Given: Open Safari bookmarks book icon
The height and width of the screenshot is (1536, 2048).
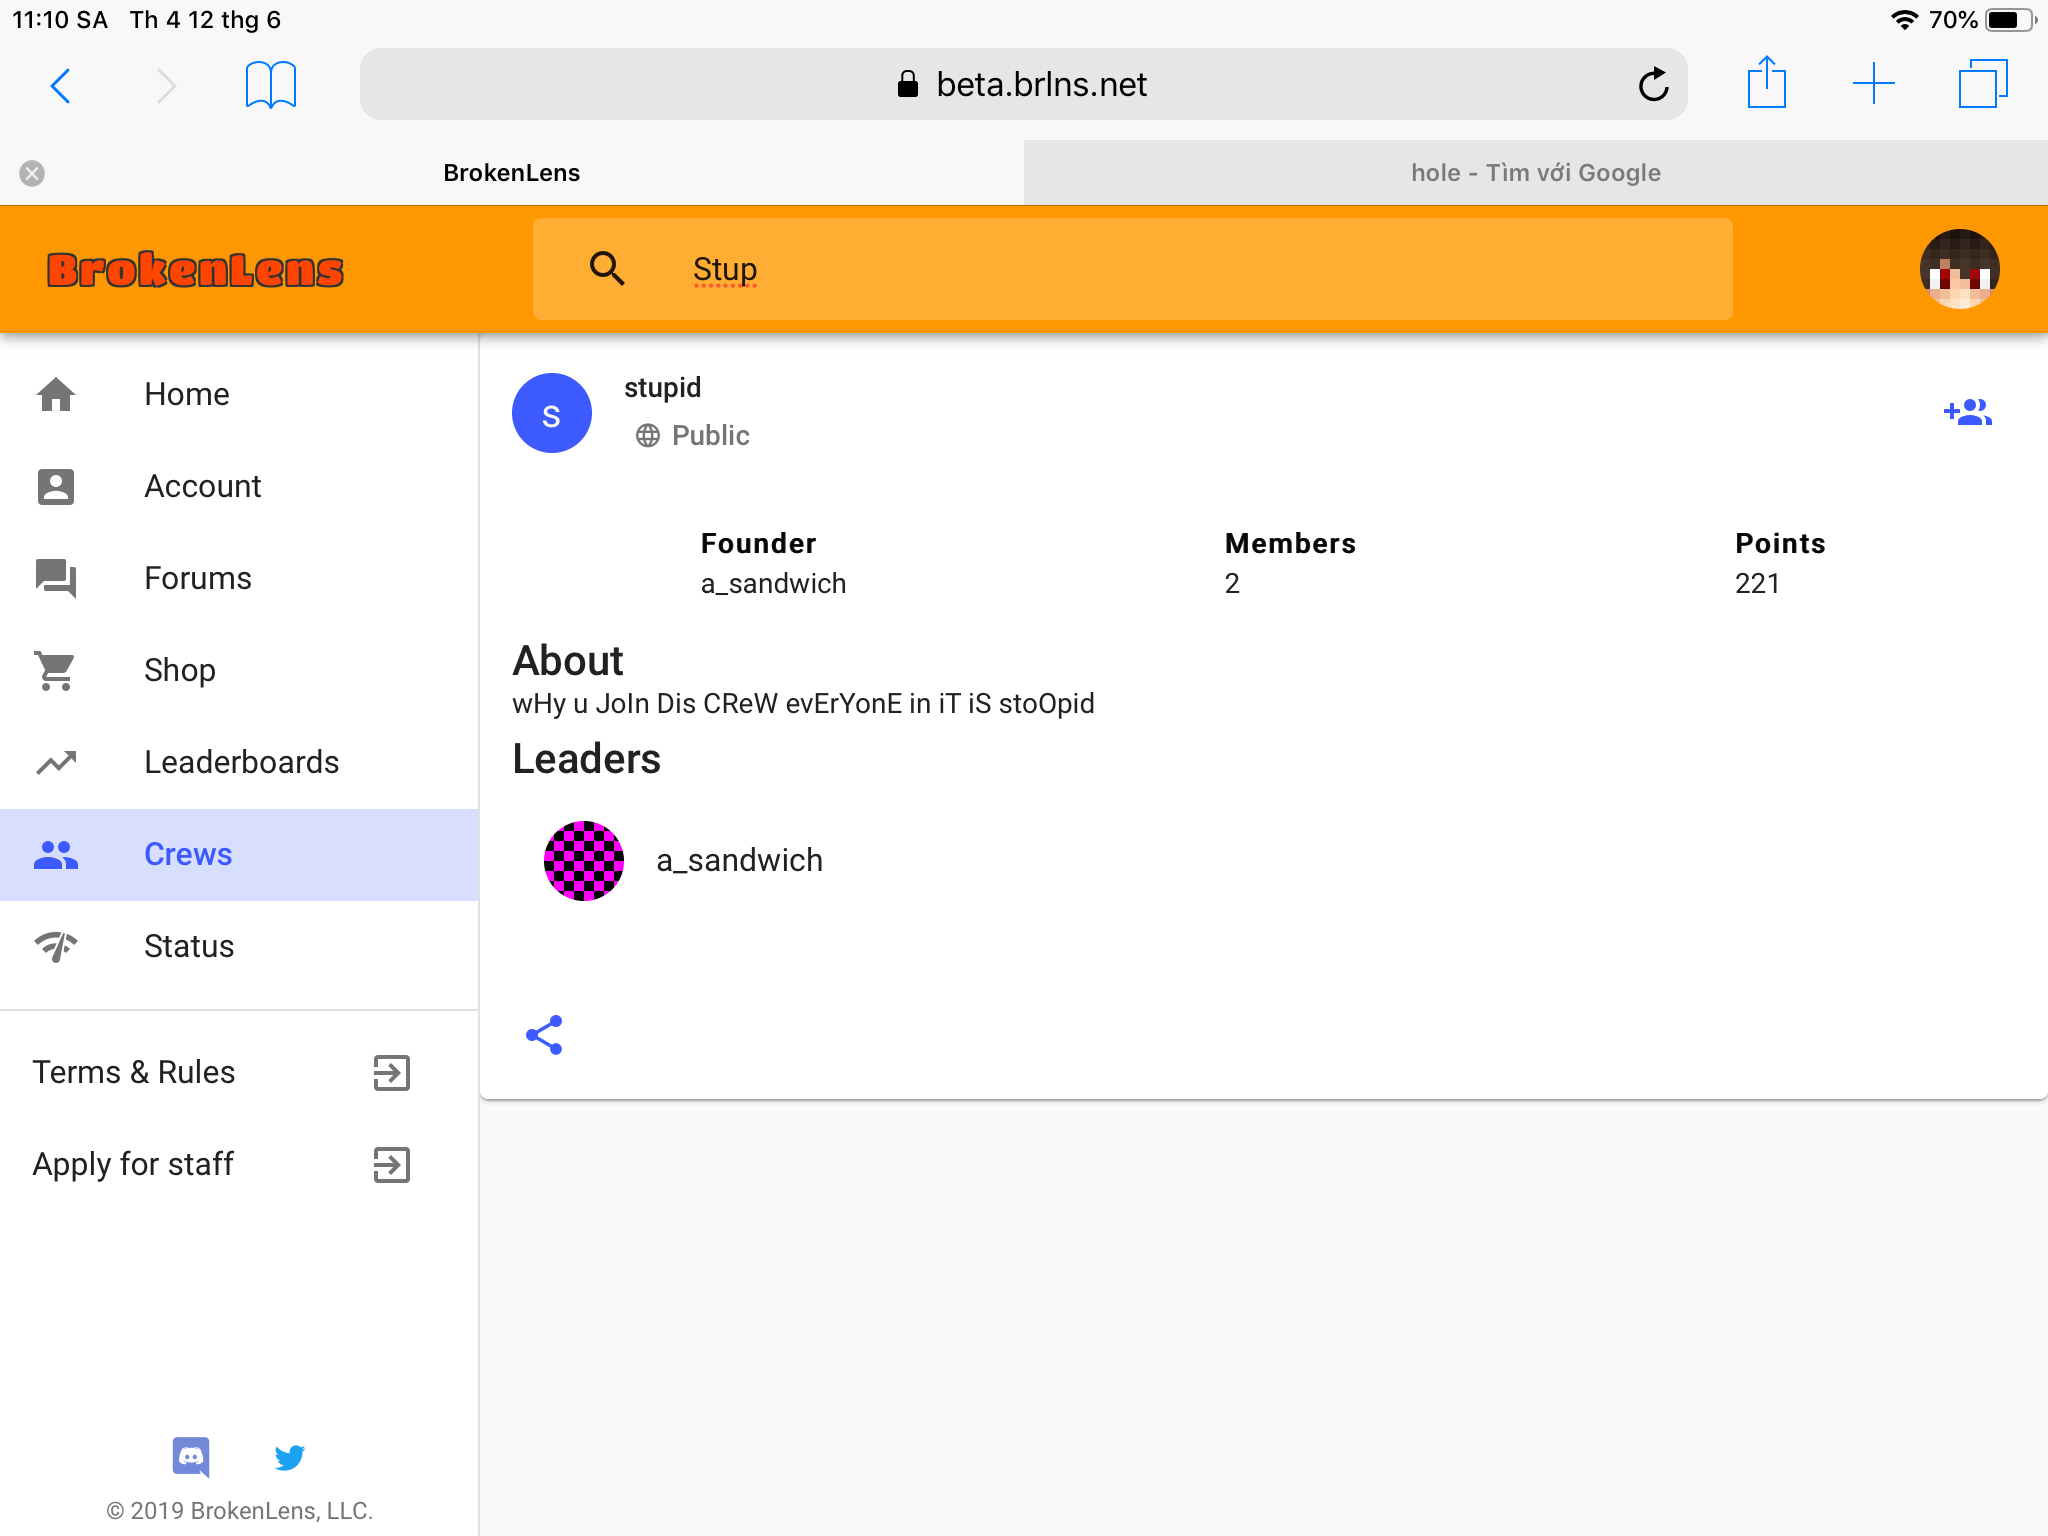Looking at the screenshot, I should coord(270,85).
